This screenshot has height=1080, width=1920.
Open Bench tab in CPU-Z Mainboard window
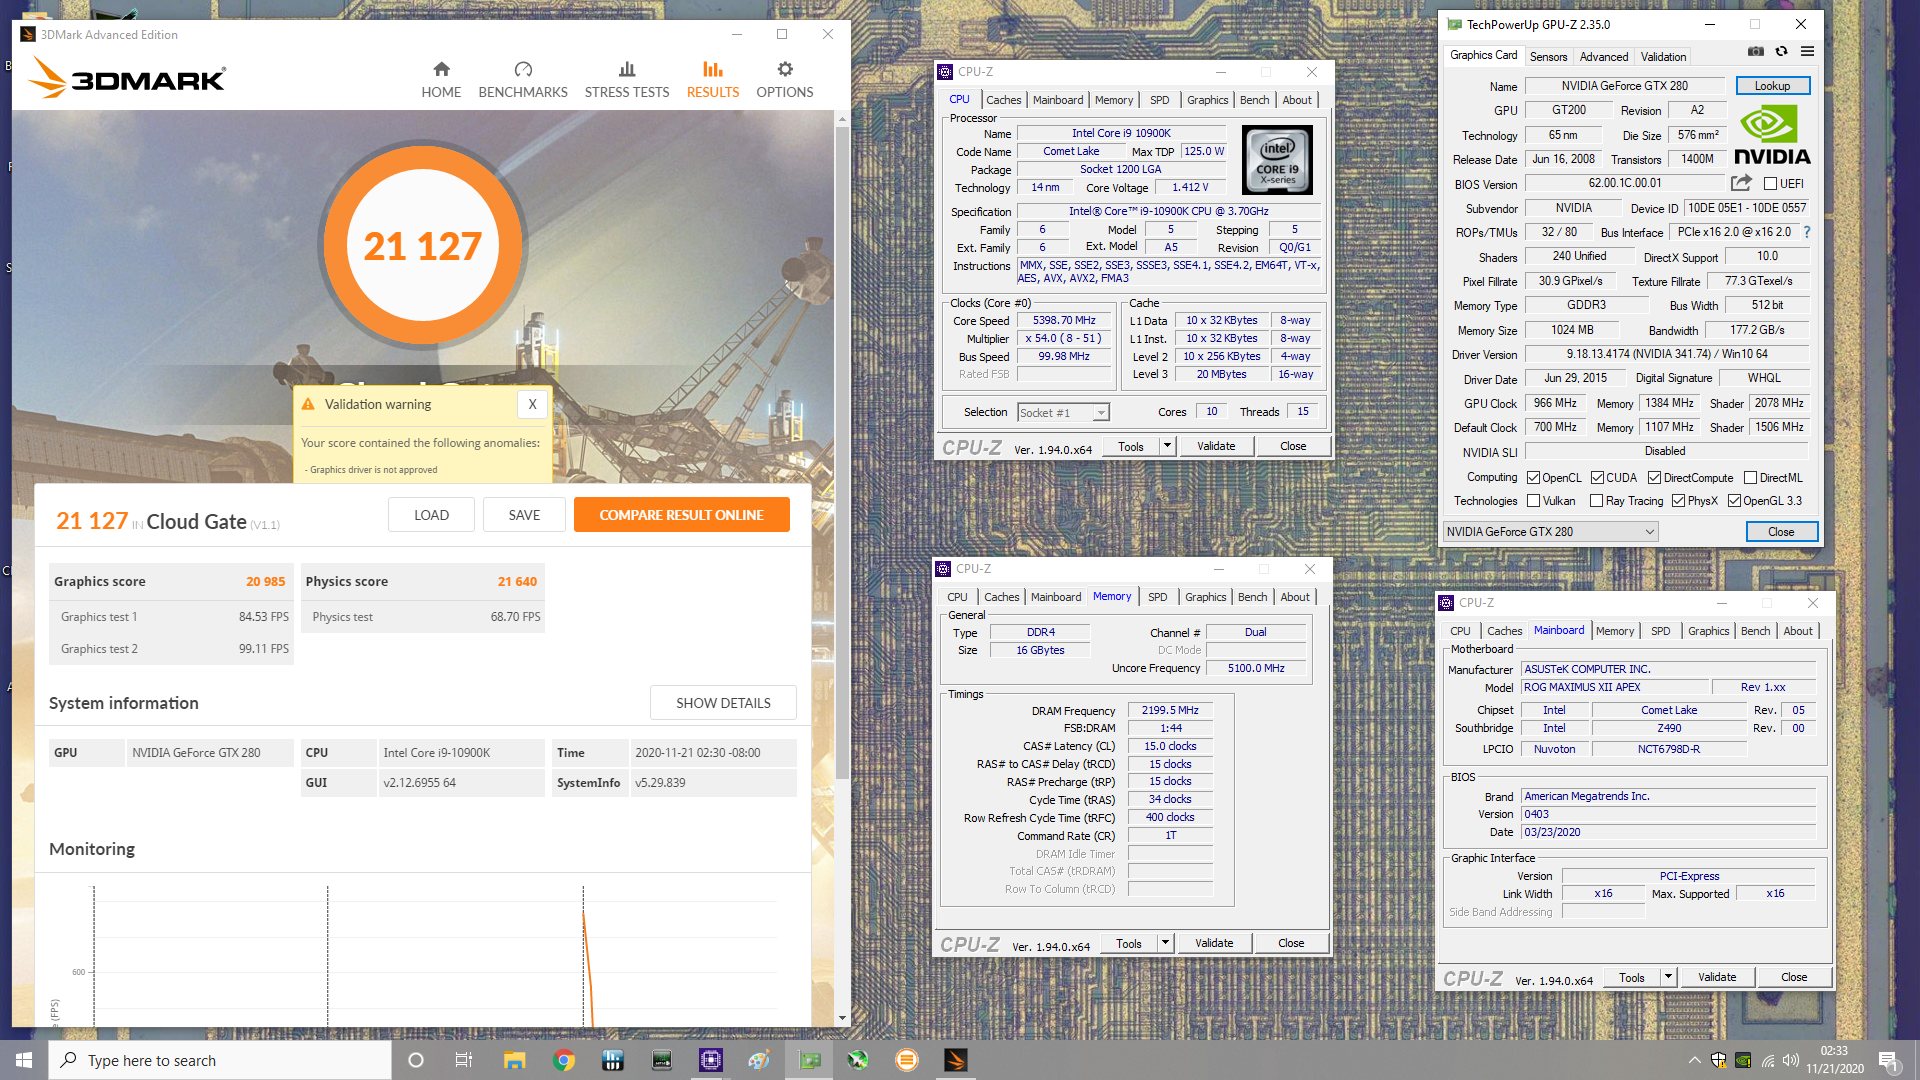[x=1755, y=631]
